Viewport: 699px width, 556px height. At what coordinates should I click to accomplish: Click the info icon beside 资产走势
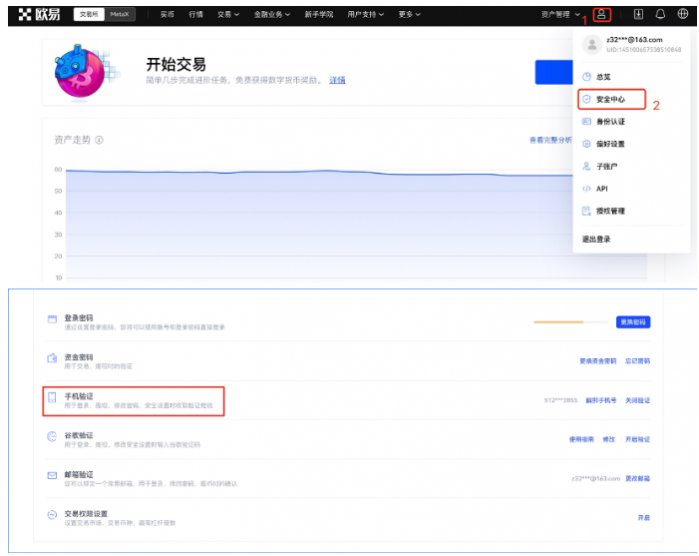point(99,140)
